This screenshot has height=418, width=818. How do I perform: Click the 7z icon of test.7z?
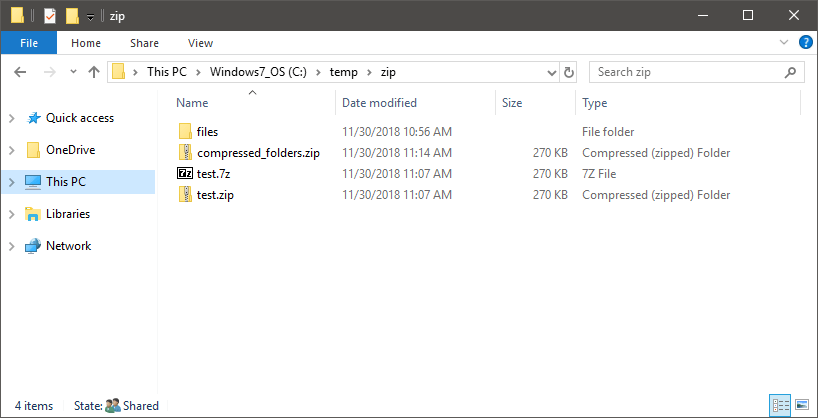click(185, 174)
